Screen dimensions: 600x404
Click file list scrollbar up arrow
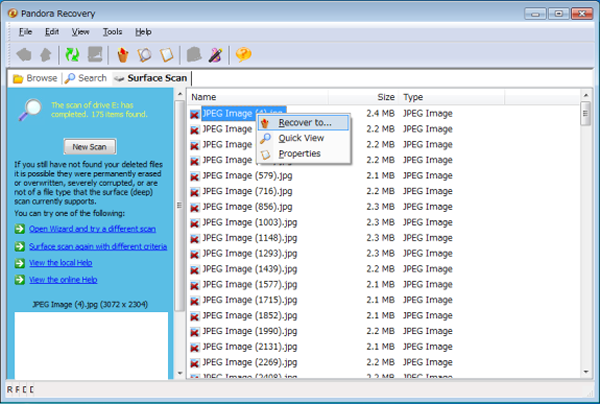(x=585, y=94)
